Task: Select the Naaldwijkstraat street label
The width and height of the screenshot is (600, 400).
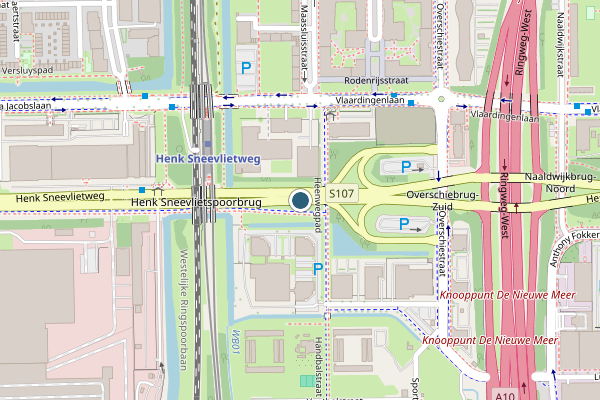Action: (561, 45)
